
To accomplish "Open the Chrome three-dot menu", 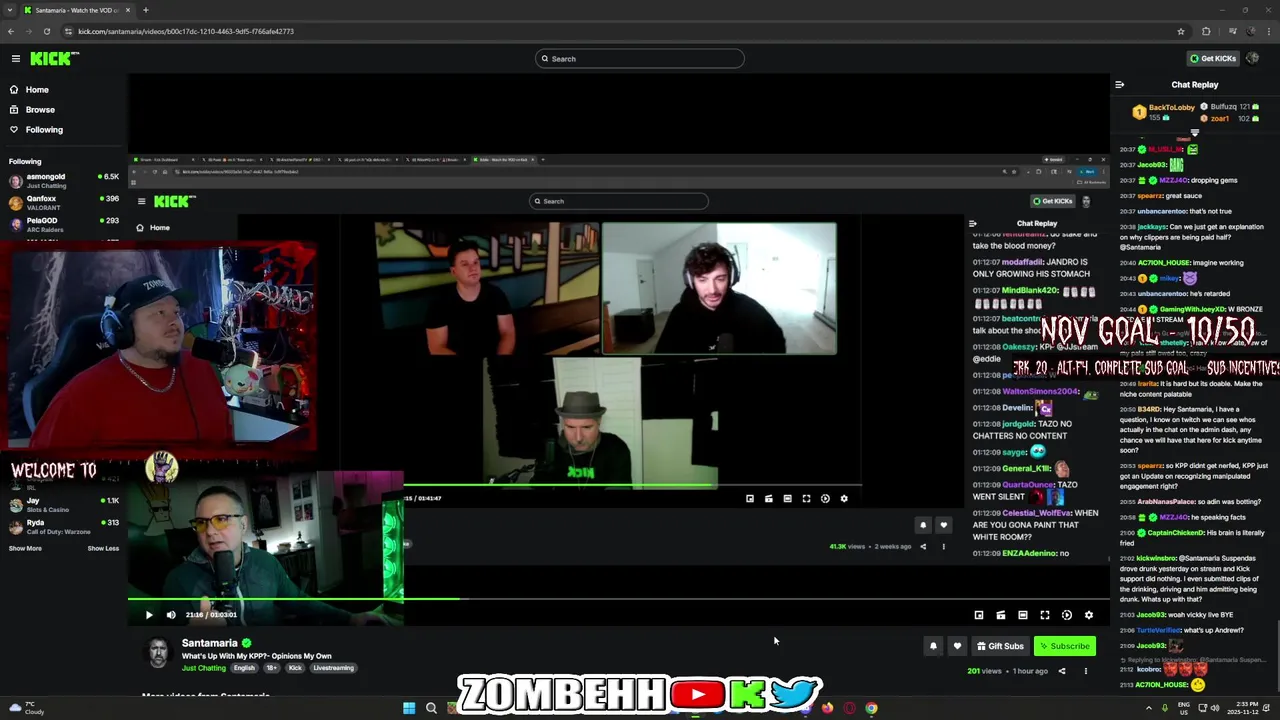I will click(x=1267, y=31).
